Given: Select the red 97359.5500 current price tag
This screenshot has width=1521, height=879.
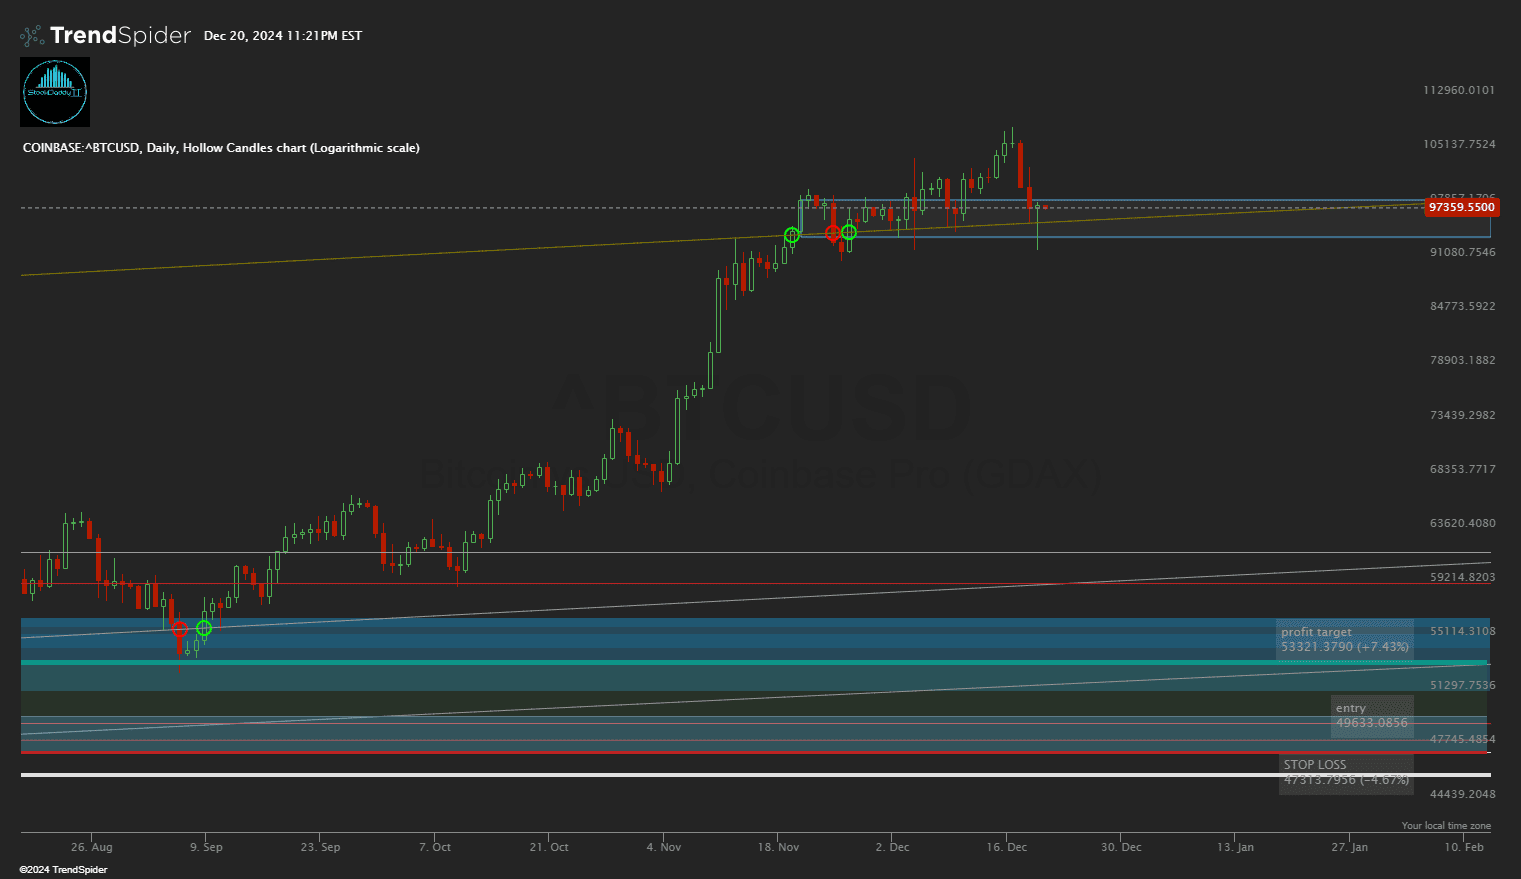Looking at the screenshot, I should [x=1461, y=208].
